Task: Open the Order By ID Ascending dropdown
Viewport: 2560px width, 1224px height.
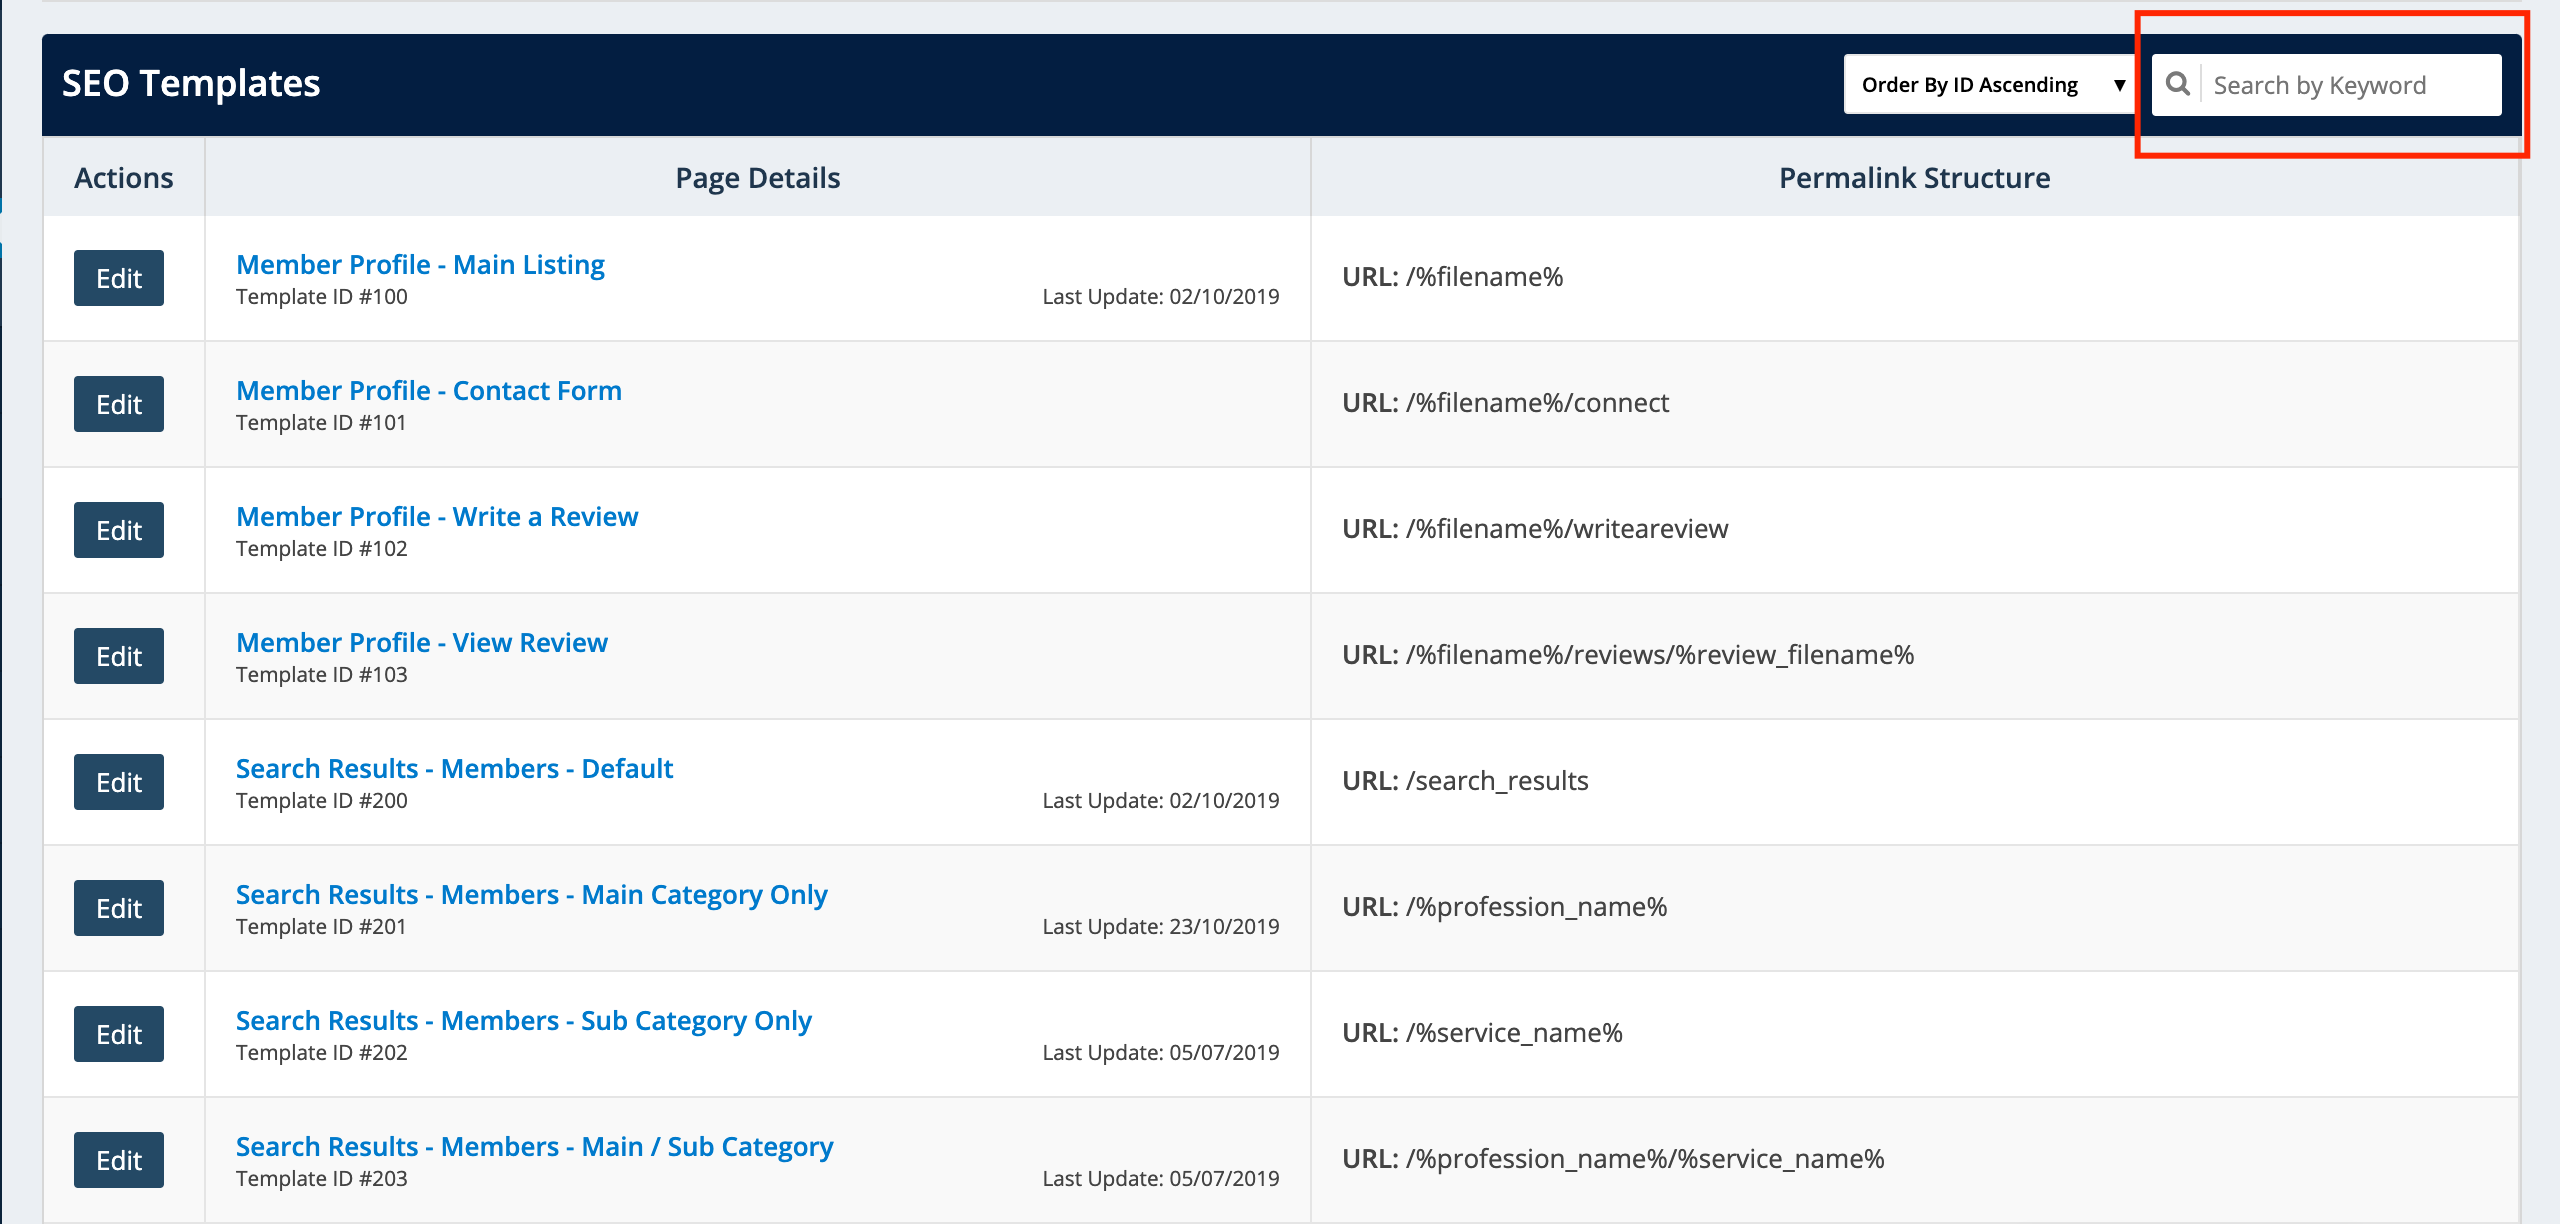Action: [1990, 85]
